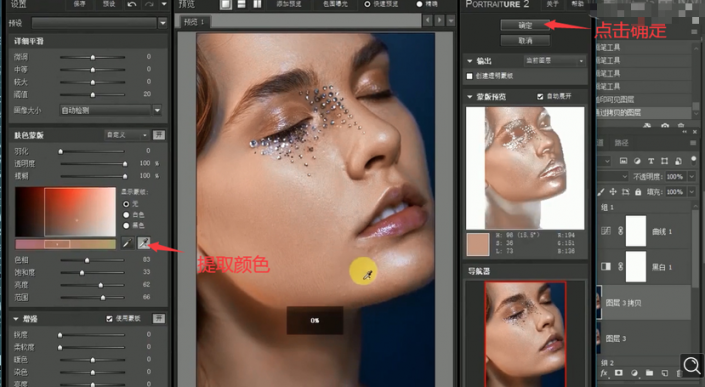
Task: Select the vertical split preview layout icon
Action: (x=257, y=4)
